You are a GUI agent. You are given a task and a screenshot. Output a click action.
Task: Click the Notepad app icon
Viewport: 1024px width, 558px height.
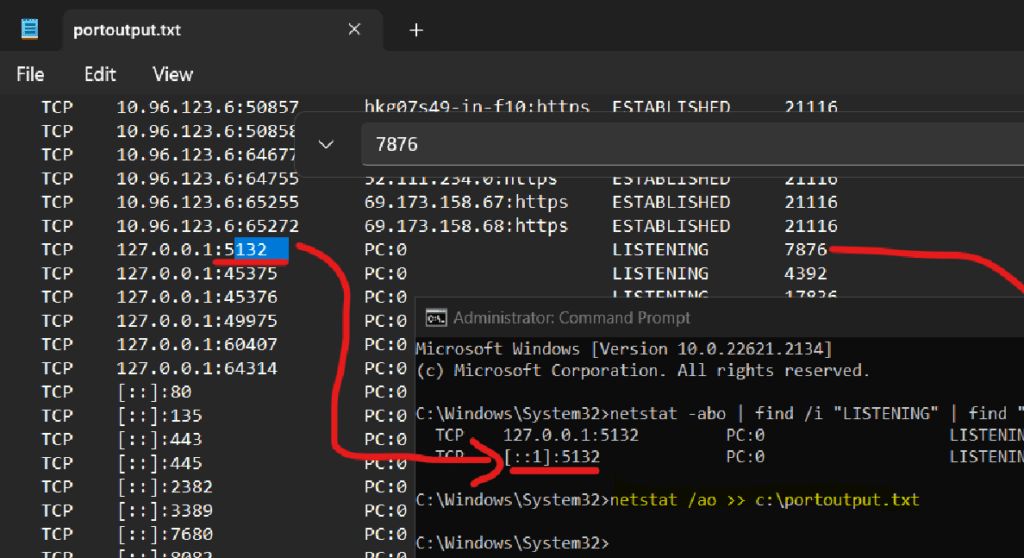29,29
